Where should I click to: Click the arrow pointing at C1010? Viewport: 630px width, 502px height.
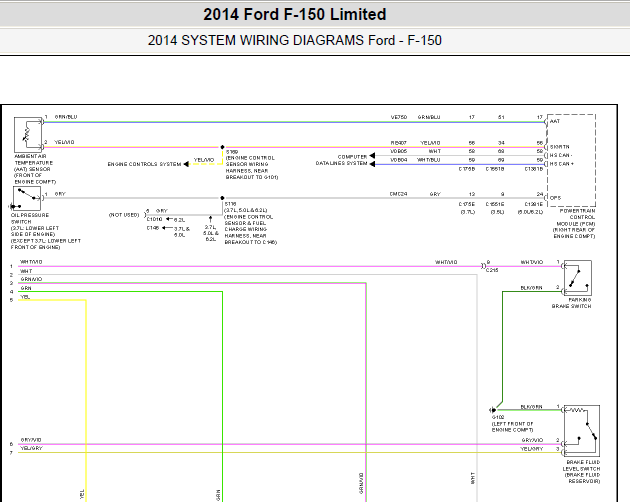tap(169, 219)
